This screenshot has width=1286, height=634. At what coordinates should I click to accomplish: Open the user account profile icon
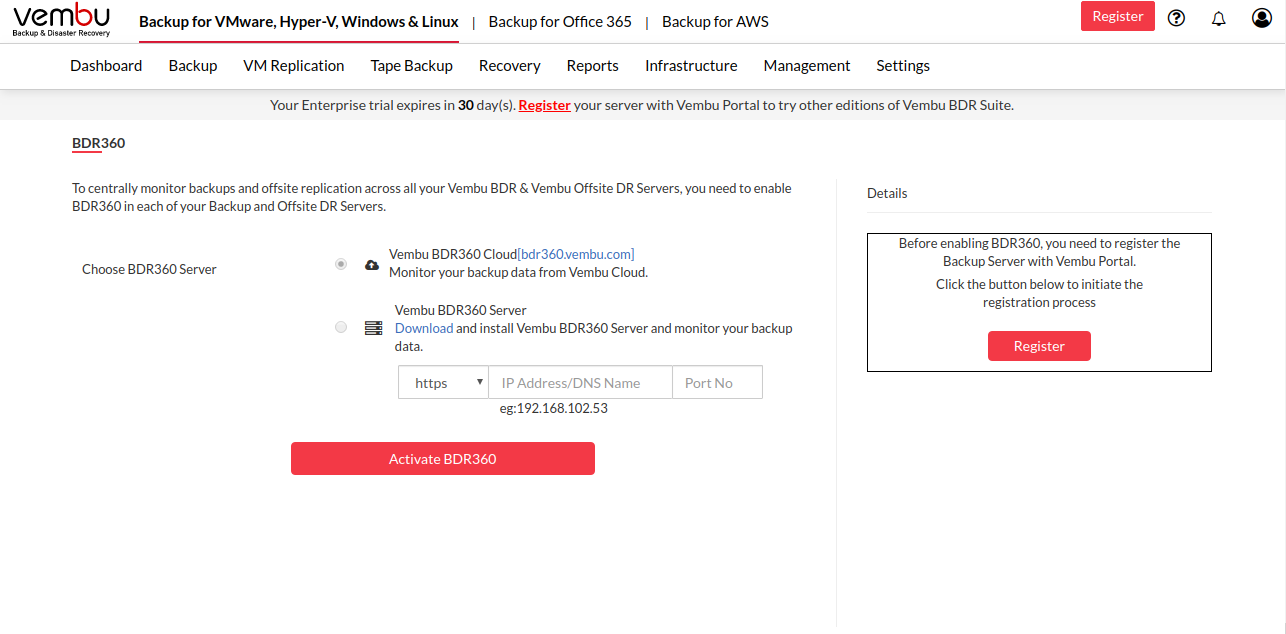tap(1261, 17)
